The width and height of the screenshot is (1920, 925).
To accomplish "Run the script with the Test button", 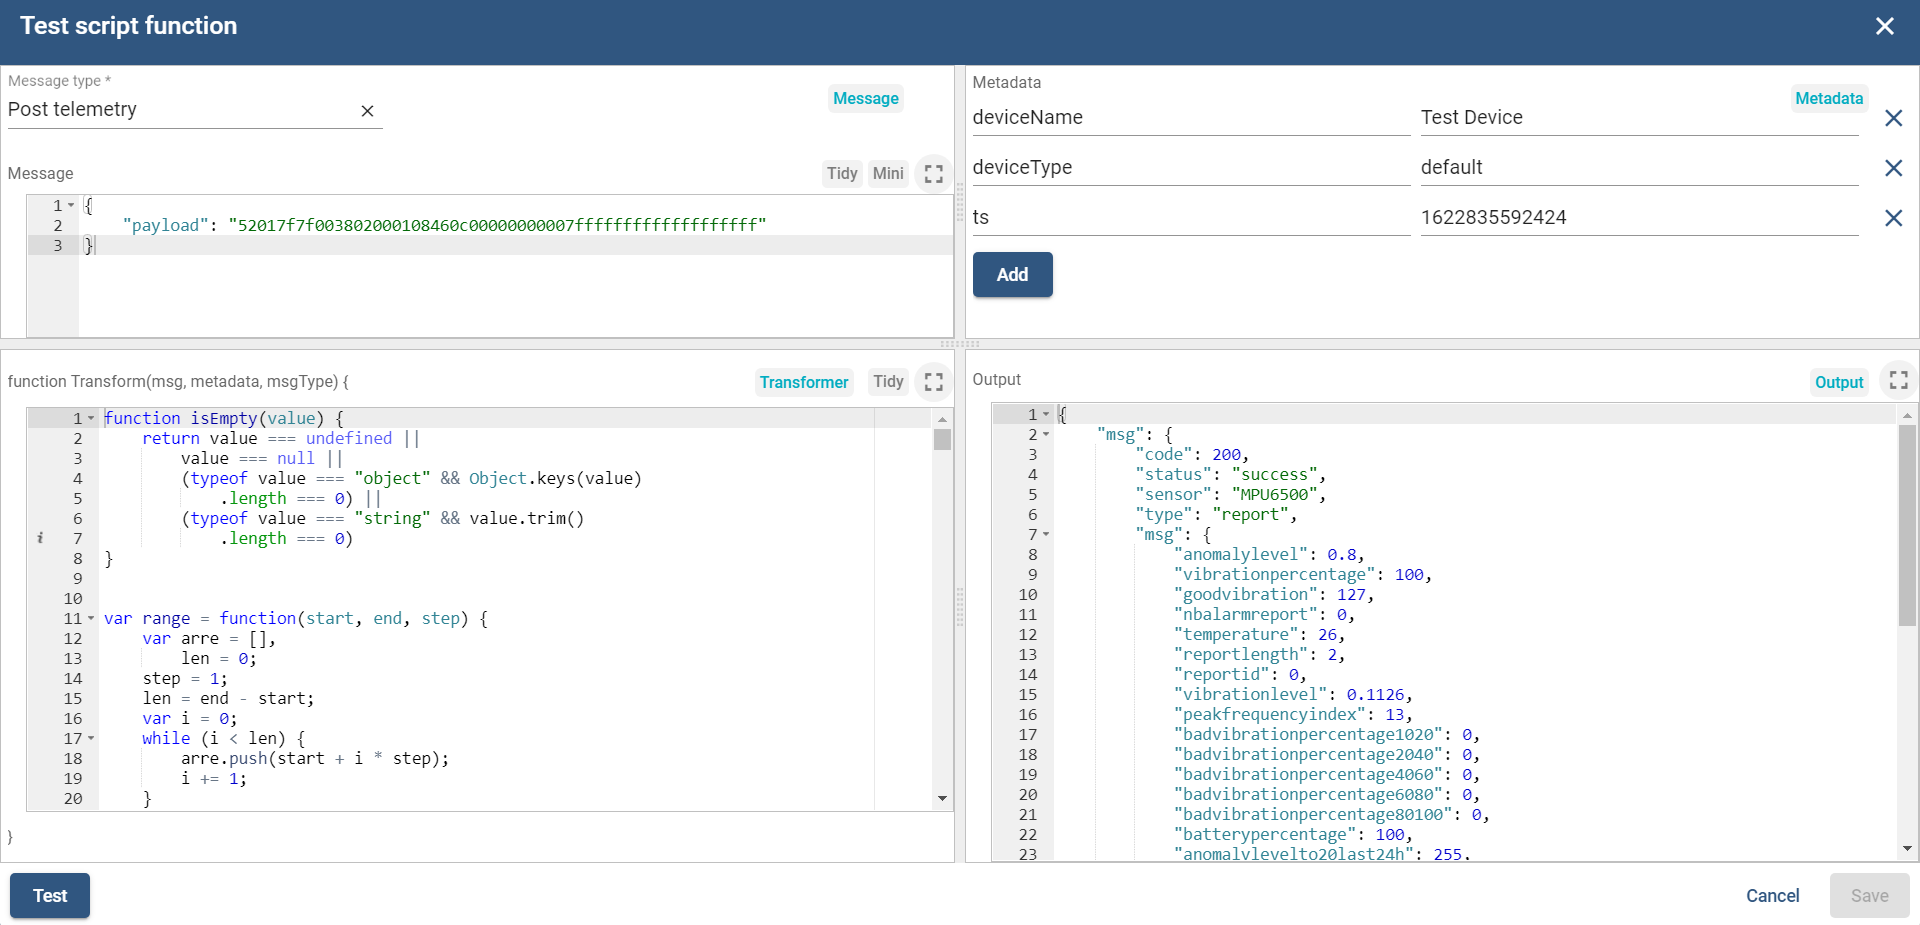I will pyautogui.click(x=48, y=895).
